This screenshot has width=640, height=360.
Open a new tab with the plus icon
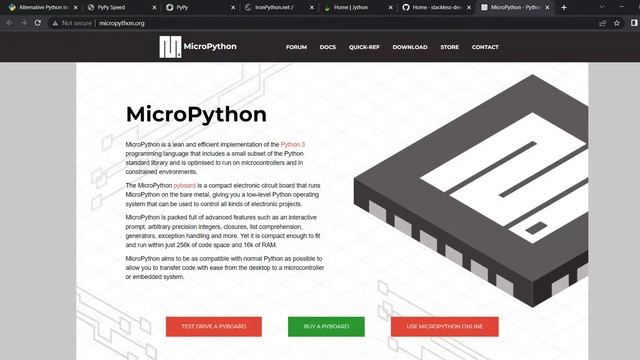564,7
